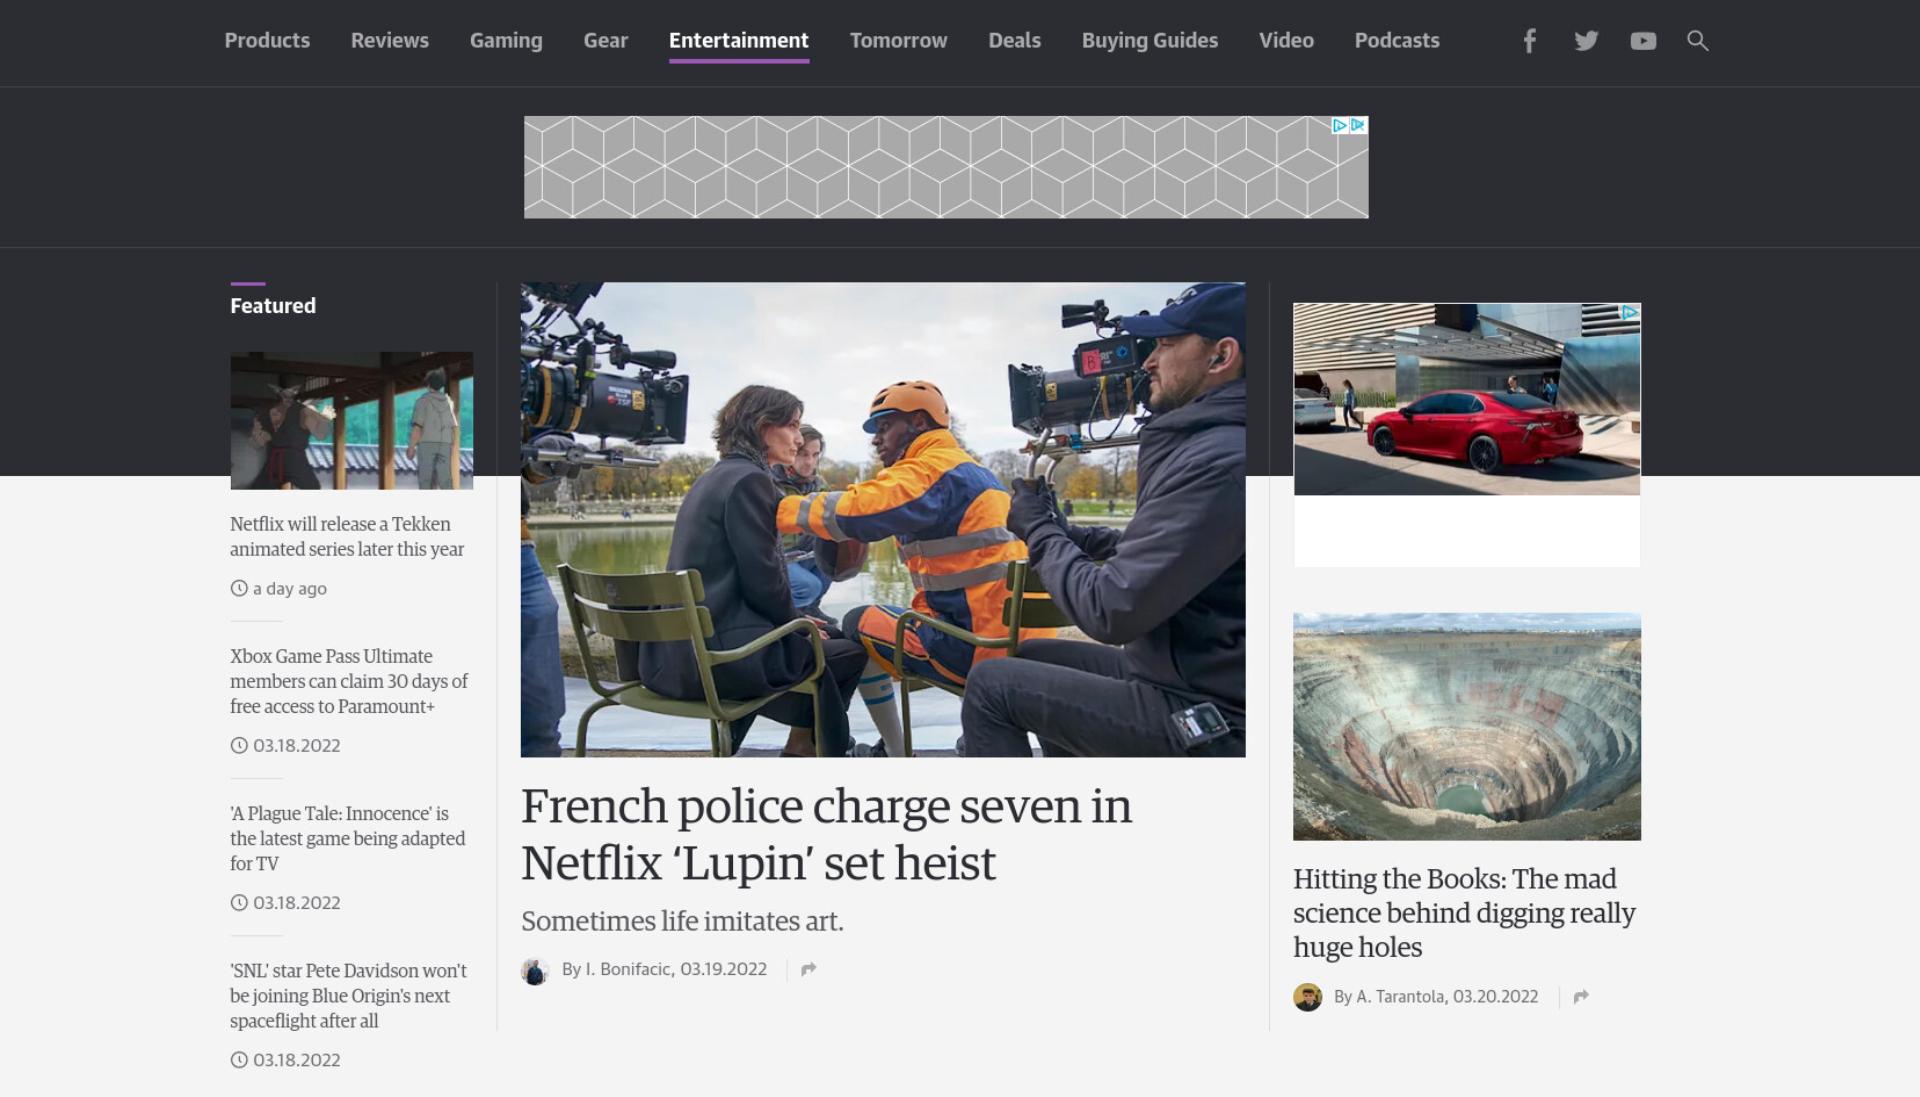The image size is (1920, 1097).
Task: Open the Video section
Action: (x=1286, y=41)
